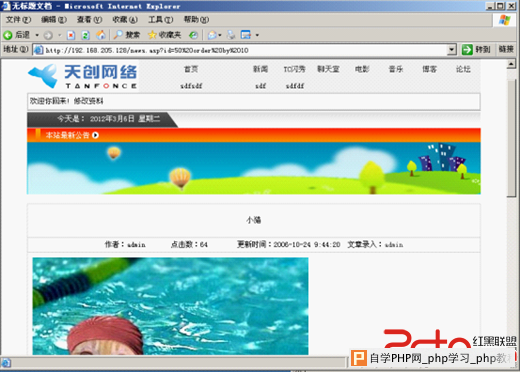Stop page loading with the red X icon
Image resolution: width=520 pixels, height=372 pixels.
click(71, 35)
